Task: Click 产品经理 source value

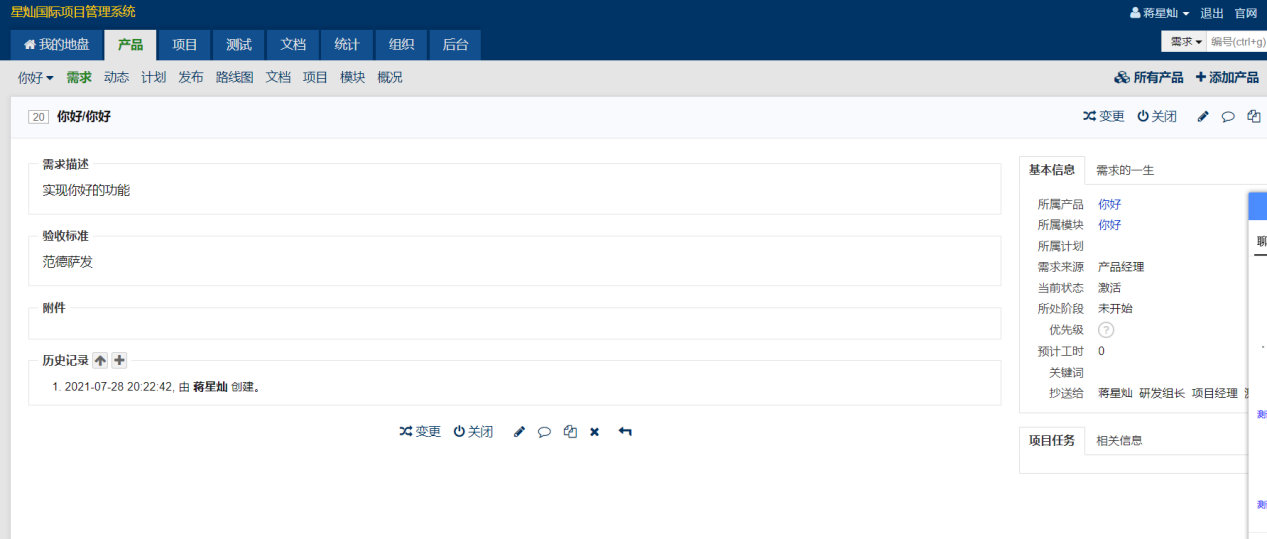Action: [1121, 267]
